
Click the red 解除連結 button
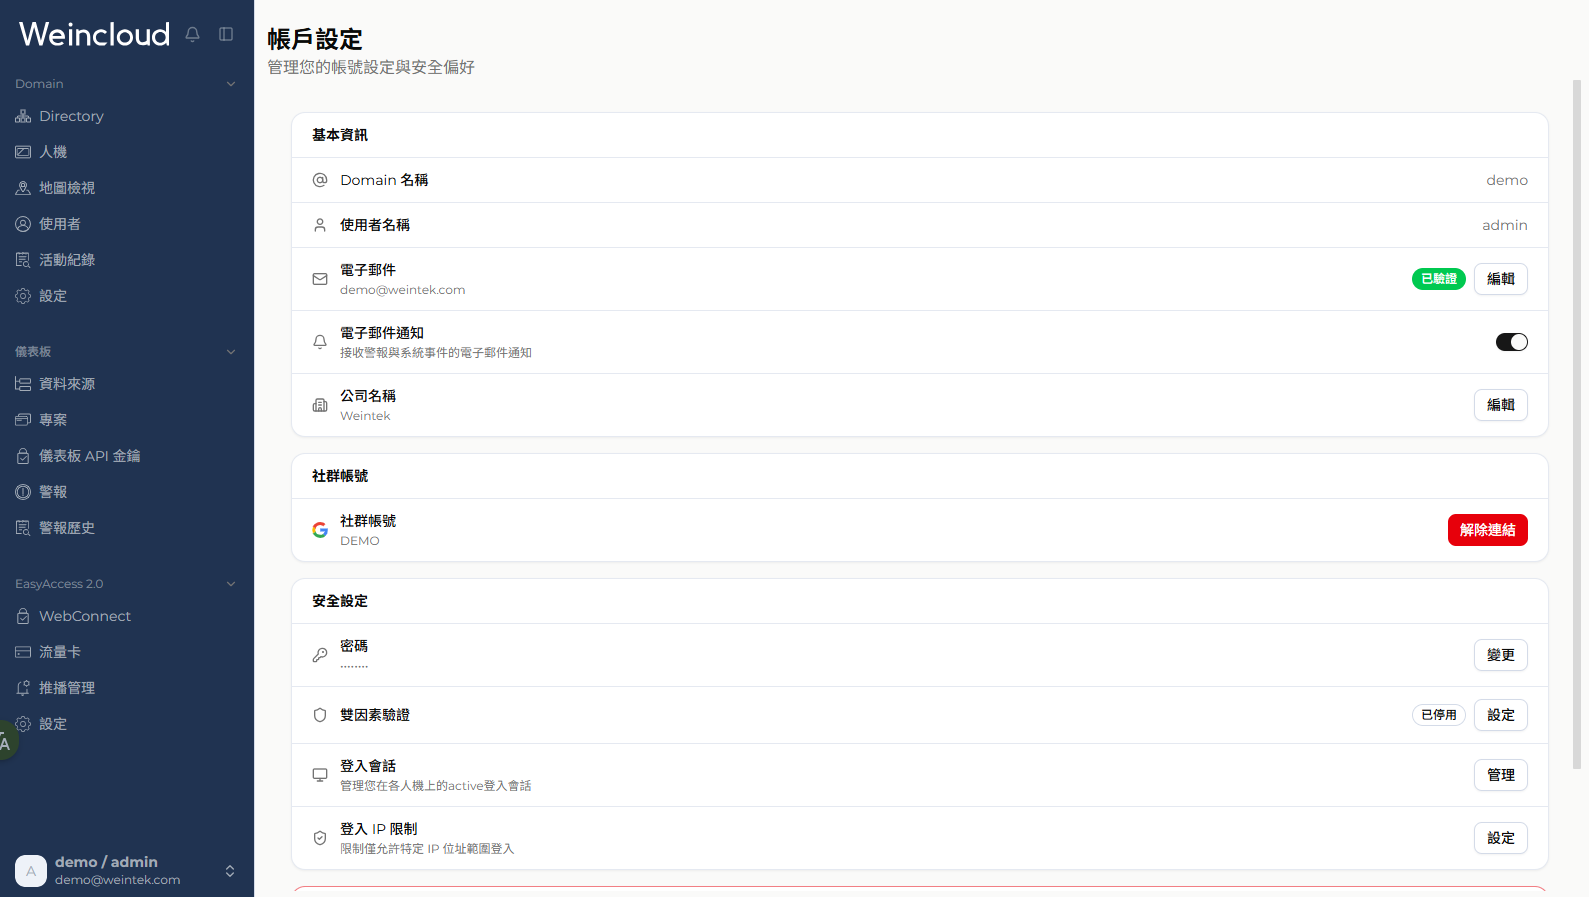tap(1487, 530)
